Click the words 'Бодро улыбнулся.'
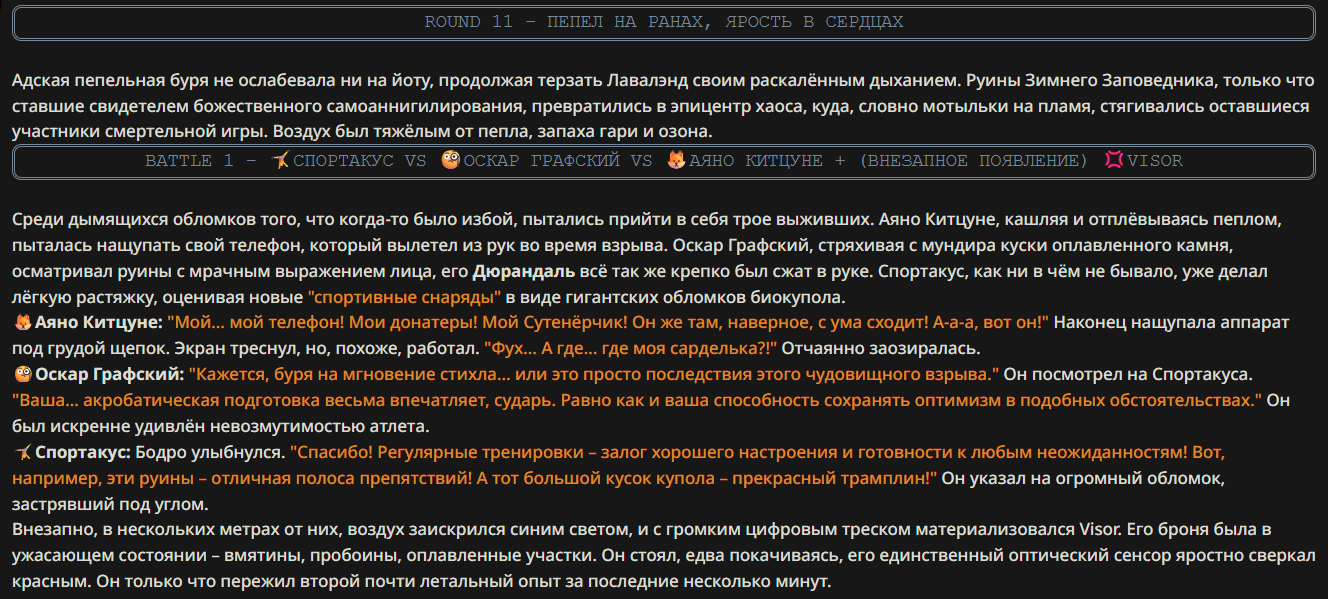Screen dimensions: 1328x599 point(210,453)
